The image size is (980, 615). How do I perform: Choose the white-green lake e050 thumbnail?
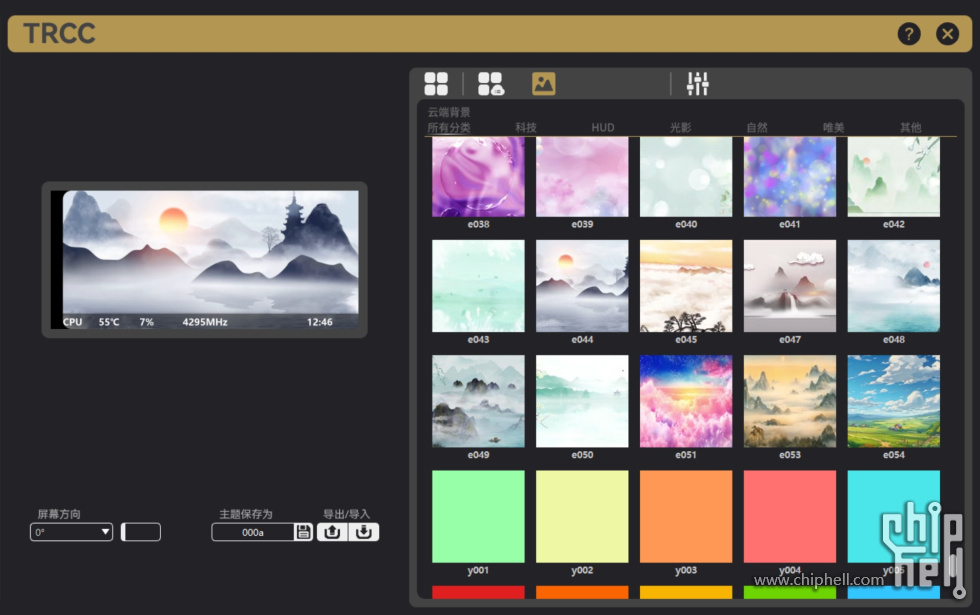[x=582, y=401]
